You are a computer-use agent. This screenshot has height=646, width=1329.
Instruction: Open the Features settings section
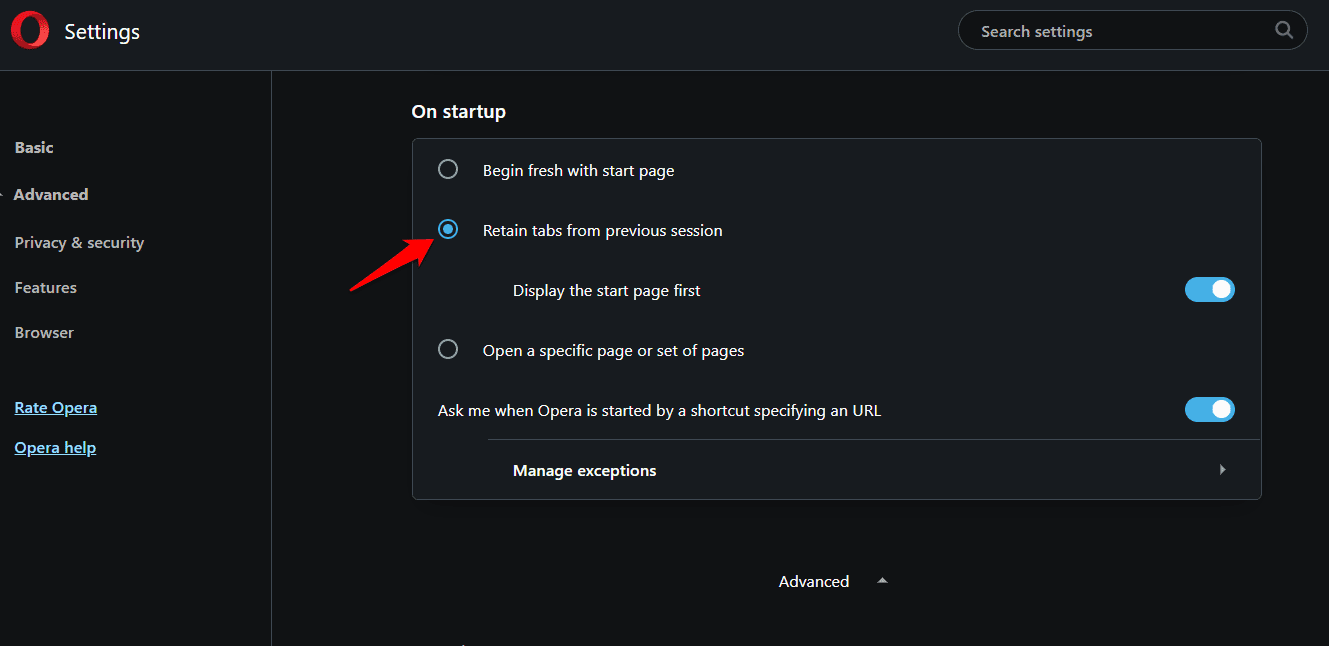pos(45,287)
